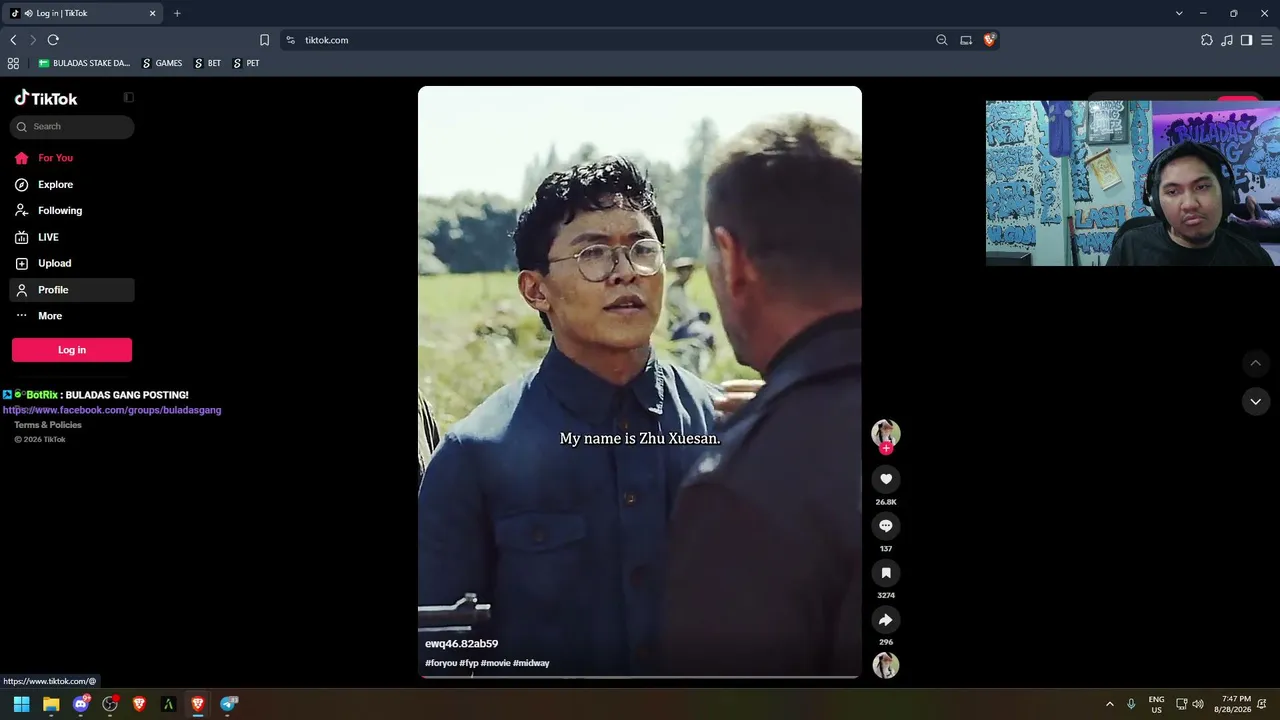
Task: View site information for tiktok.com
Action: point(290,40)
